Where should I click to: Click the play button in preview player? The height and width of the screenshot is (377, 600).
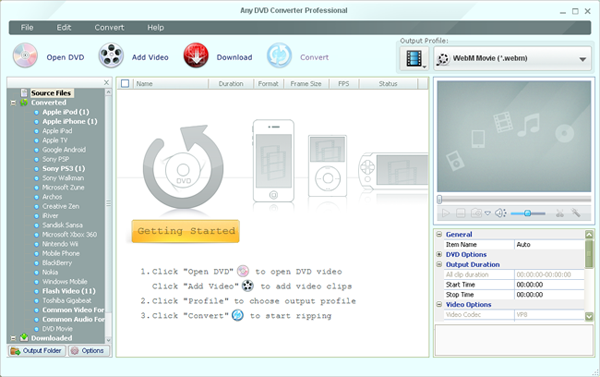pyautogui.click(x=445, y=213)
